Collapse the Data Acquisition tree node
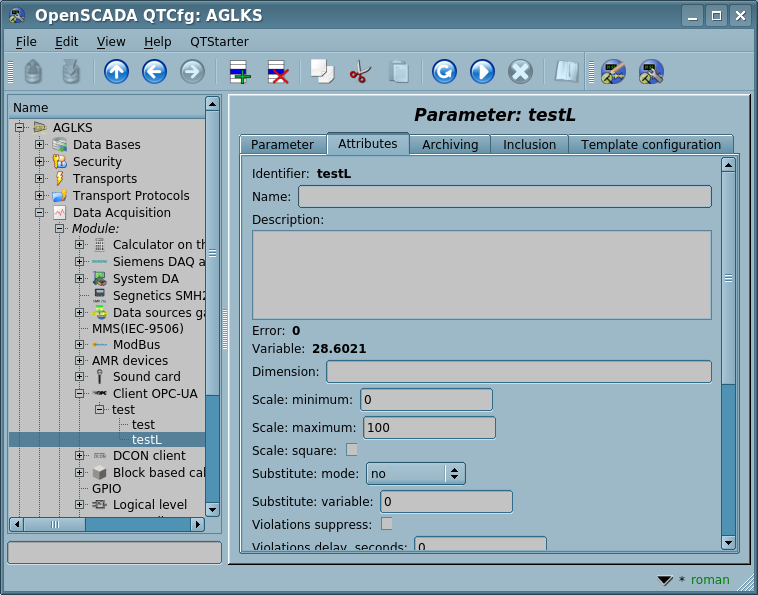The width and height of the screenshot is (758, 595). click(x=40, y=213)
